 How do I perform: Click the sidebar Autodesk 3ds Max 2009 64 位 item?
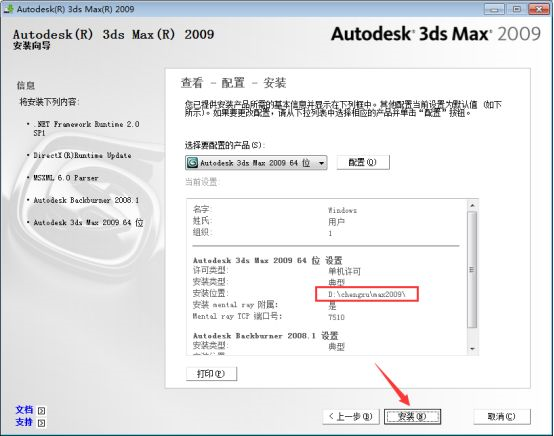(x=88, y=223)
